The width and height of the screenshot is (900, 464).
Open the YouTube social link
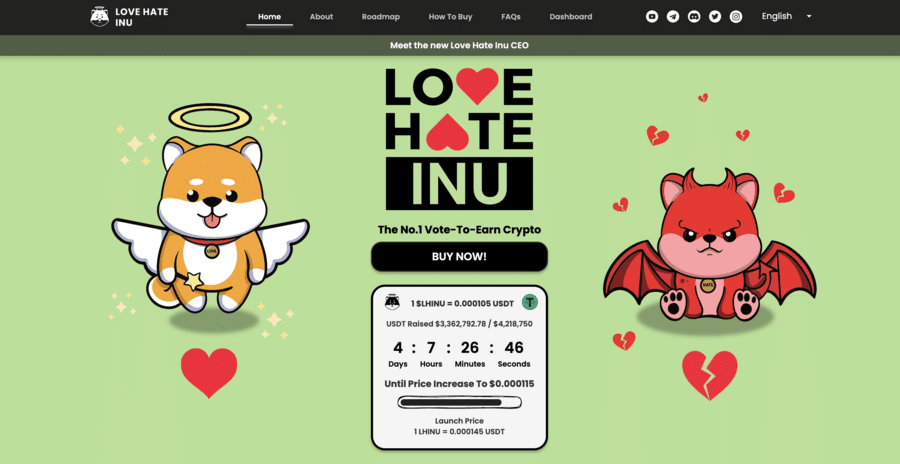(x=651, y=17)
